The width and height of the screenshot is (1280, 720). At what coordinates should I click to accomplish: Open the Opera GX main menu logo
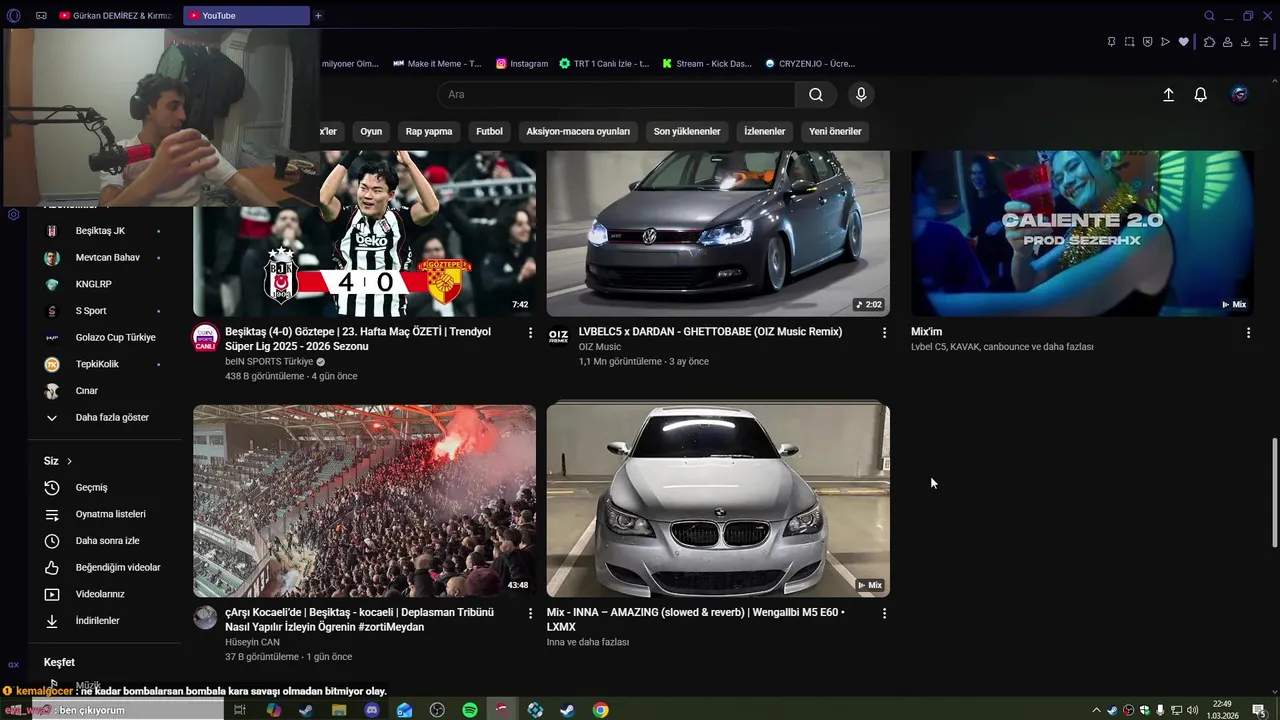(x=13, y=15)
